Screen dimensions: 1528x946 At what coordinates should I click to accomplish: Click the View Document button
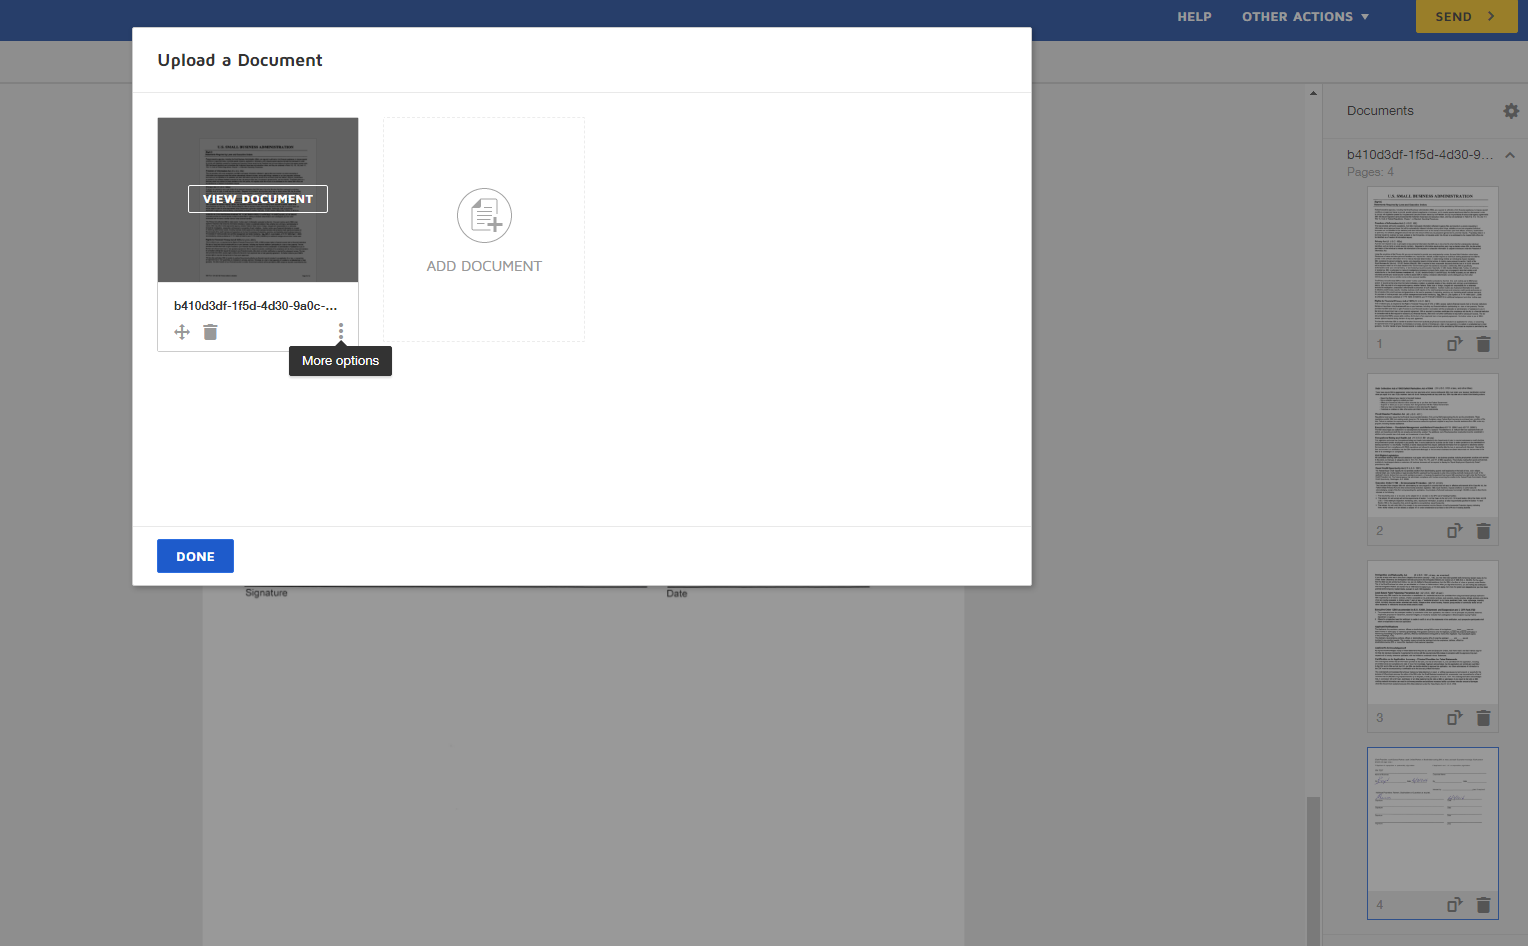(x=258, y=199)
